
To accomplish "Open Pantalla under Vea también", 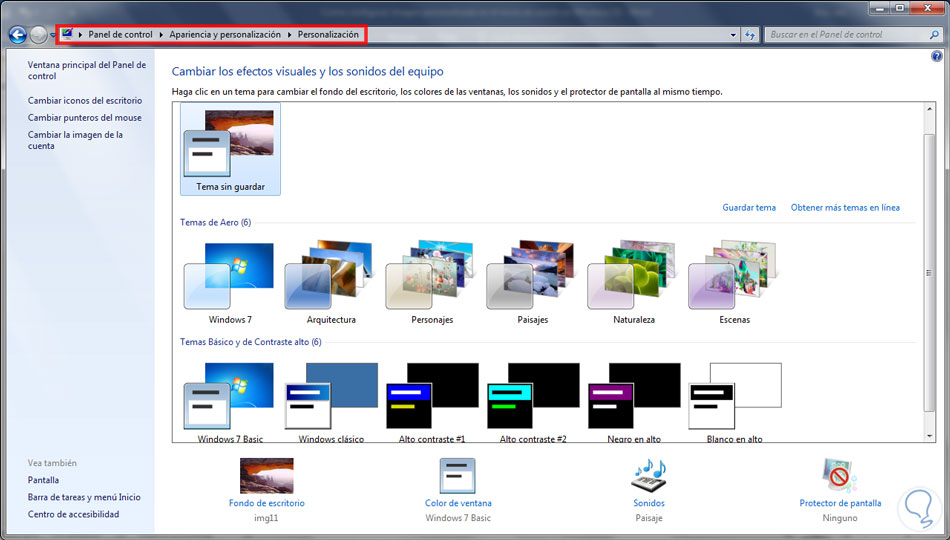I will 43,480.
